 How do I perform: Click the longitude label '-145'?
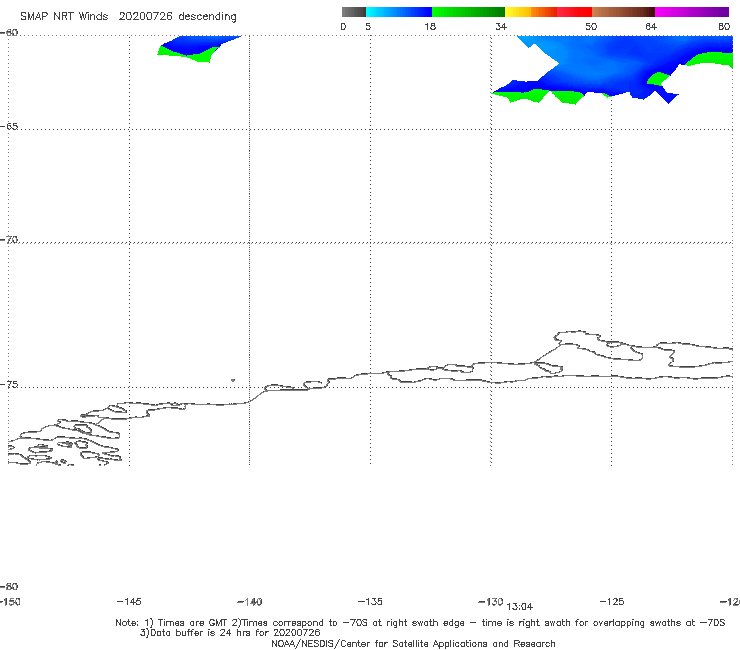point(129,601)
